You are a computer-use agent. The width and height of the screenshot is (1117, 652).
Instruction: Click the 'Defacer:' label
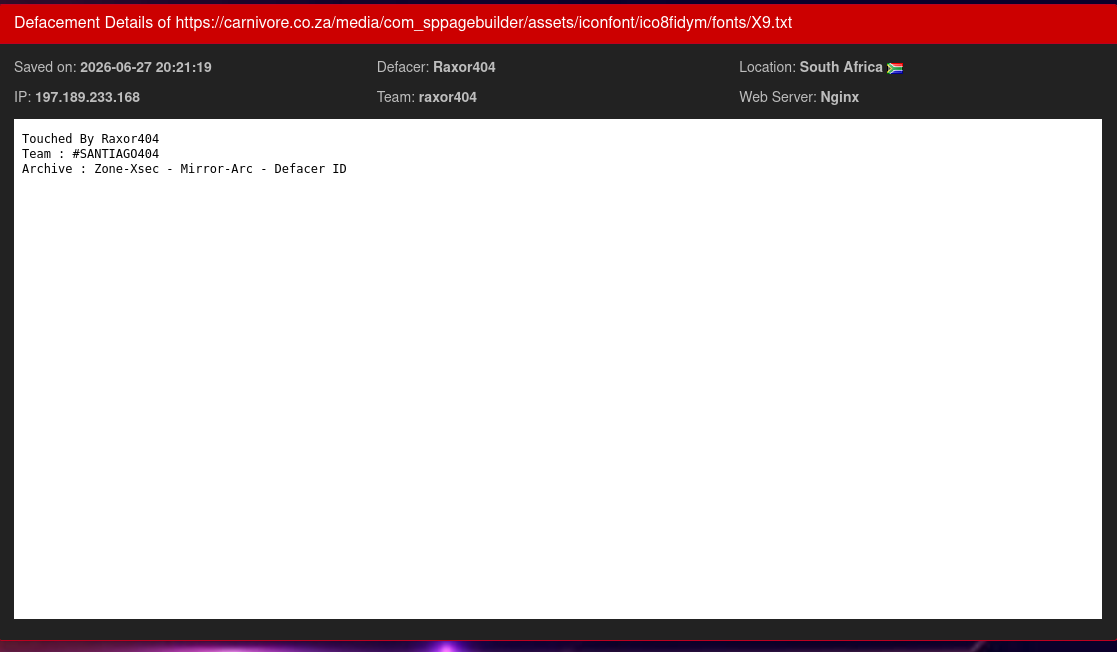coord(403,67)
